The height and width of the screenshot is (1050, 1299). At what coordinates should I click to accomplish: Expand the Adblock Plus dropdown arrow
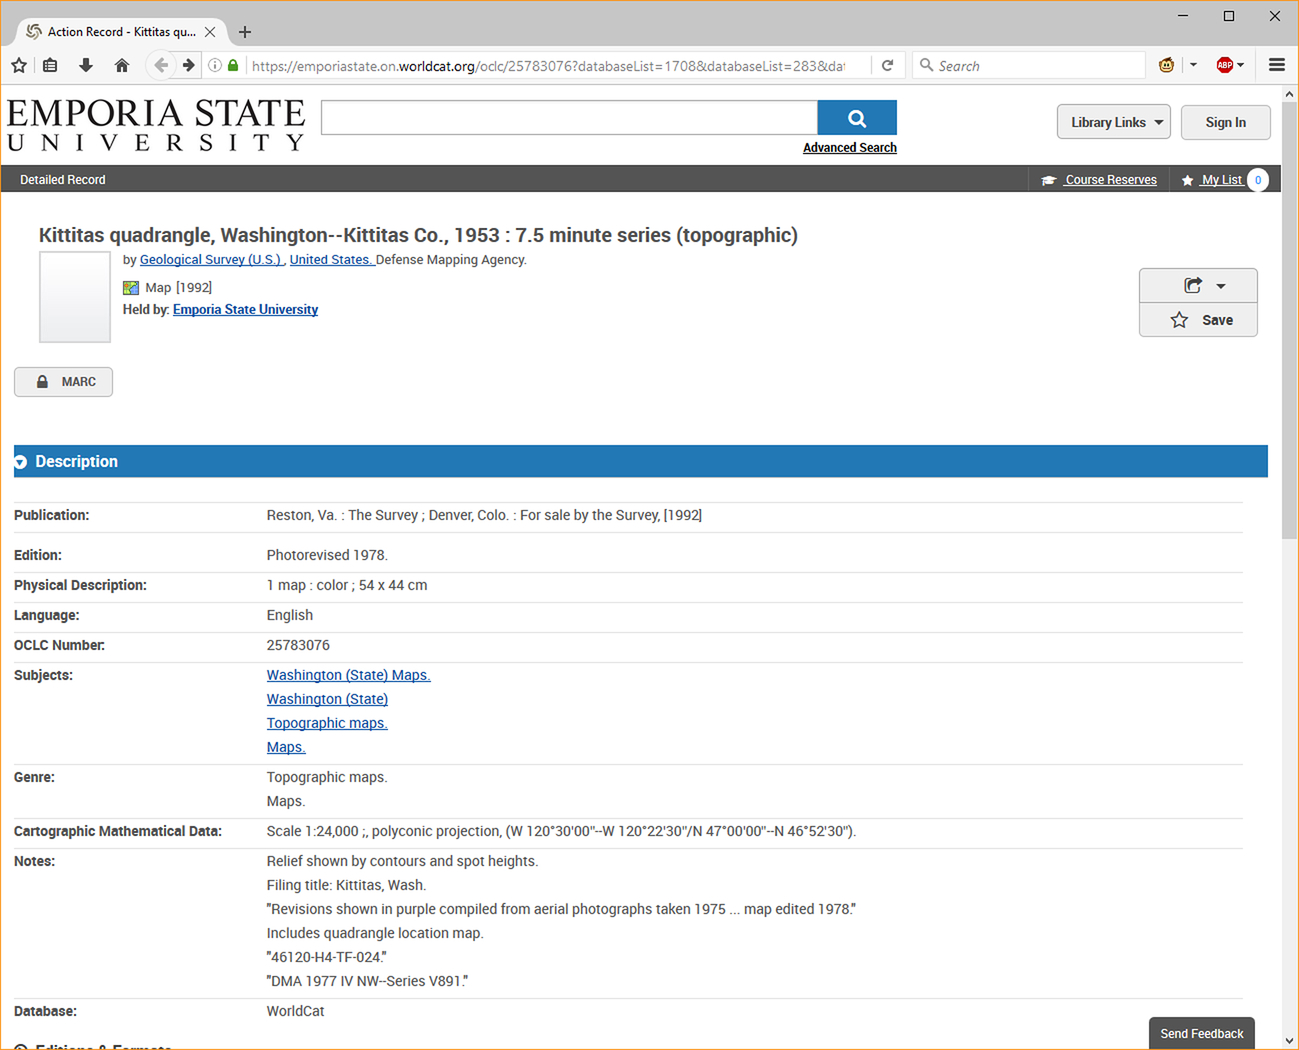pos(1241,66)
